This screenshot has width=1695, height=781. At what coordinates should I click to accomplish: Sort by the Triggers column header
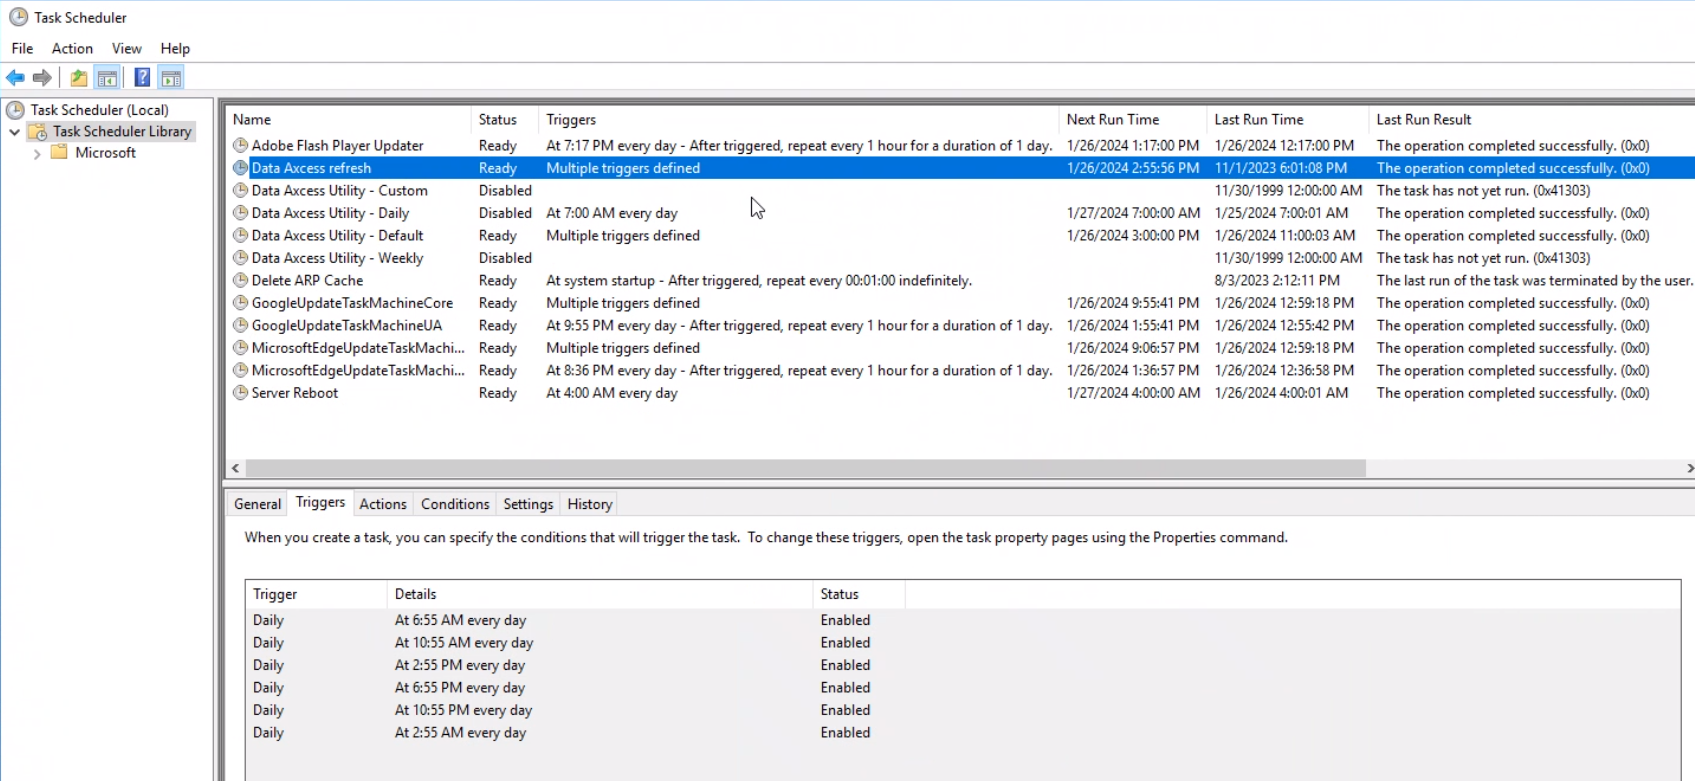pos(798,119)
